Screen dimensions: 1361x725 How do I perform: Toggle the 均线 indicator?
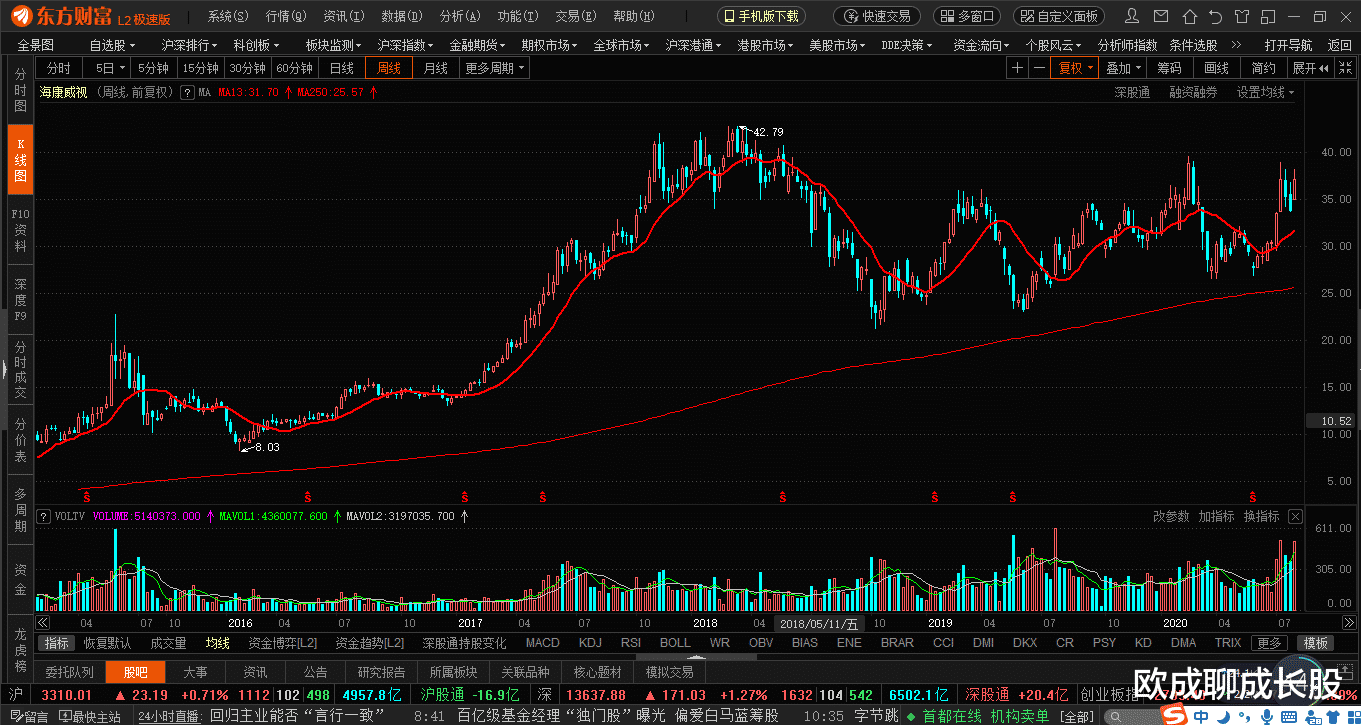(x=218, y=643)
